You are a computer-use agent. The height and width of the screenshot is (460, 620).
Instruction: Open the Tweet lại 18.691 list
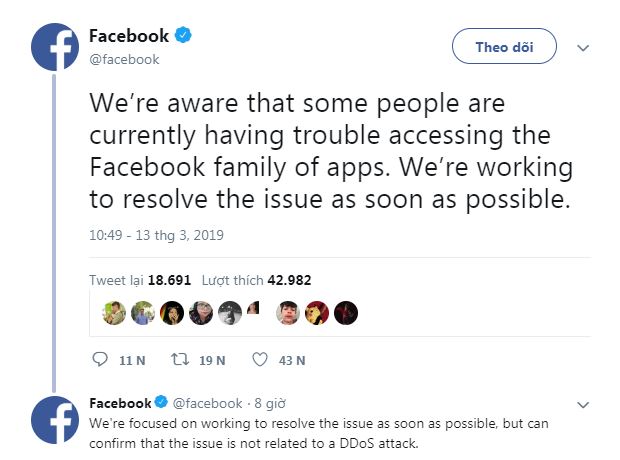(140, 280)
